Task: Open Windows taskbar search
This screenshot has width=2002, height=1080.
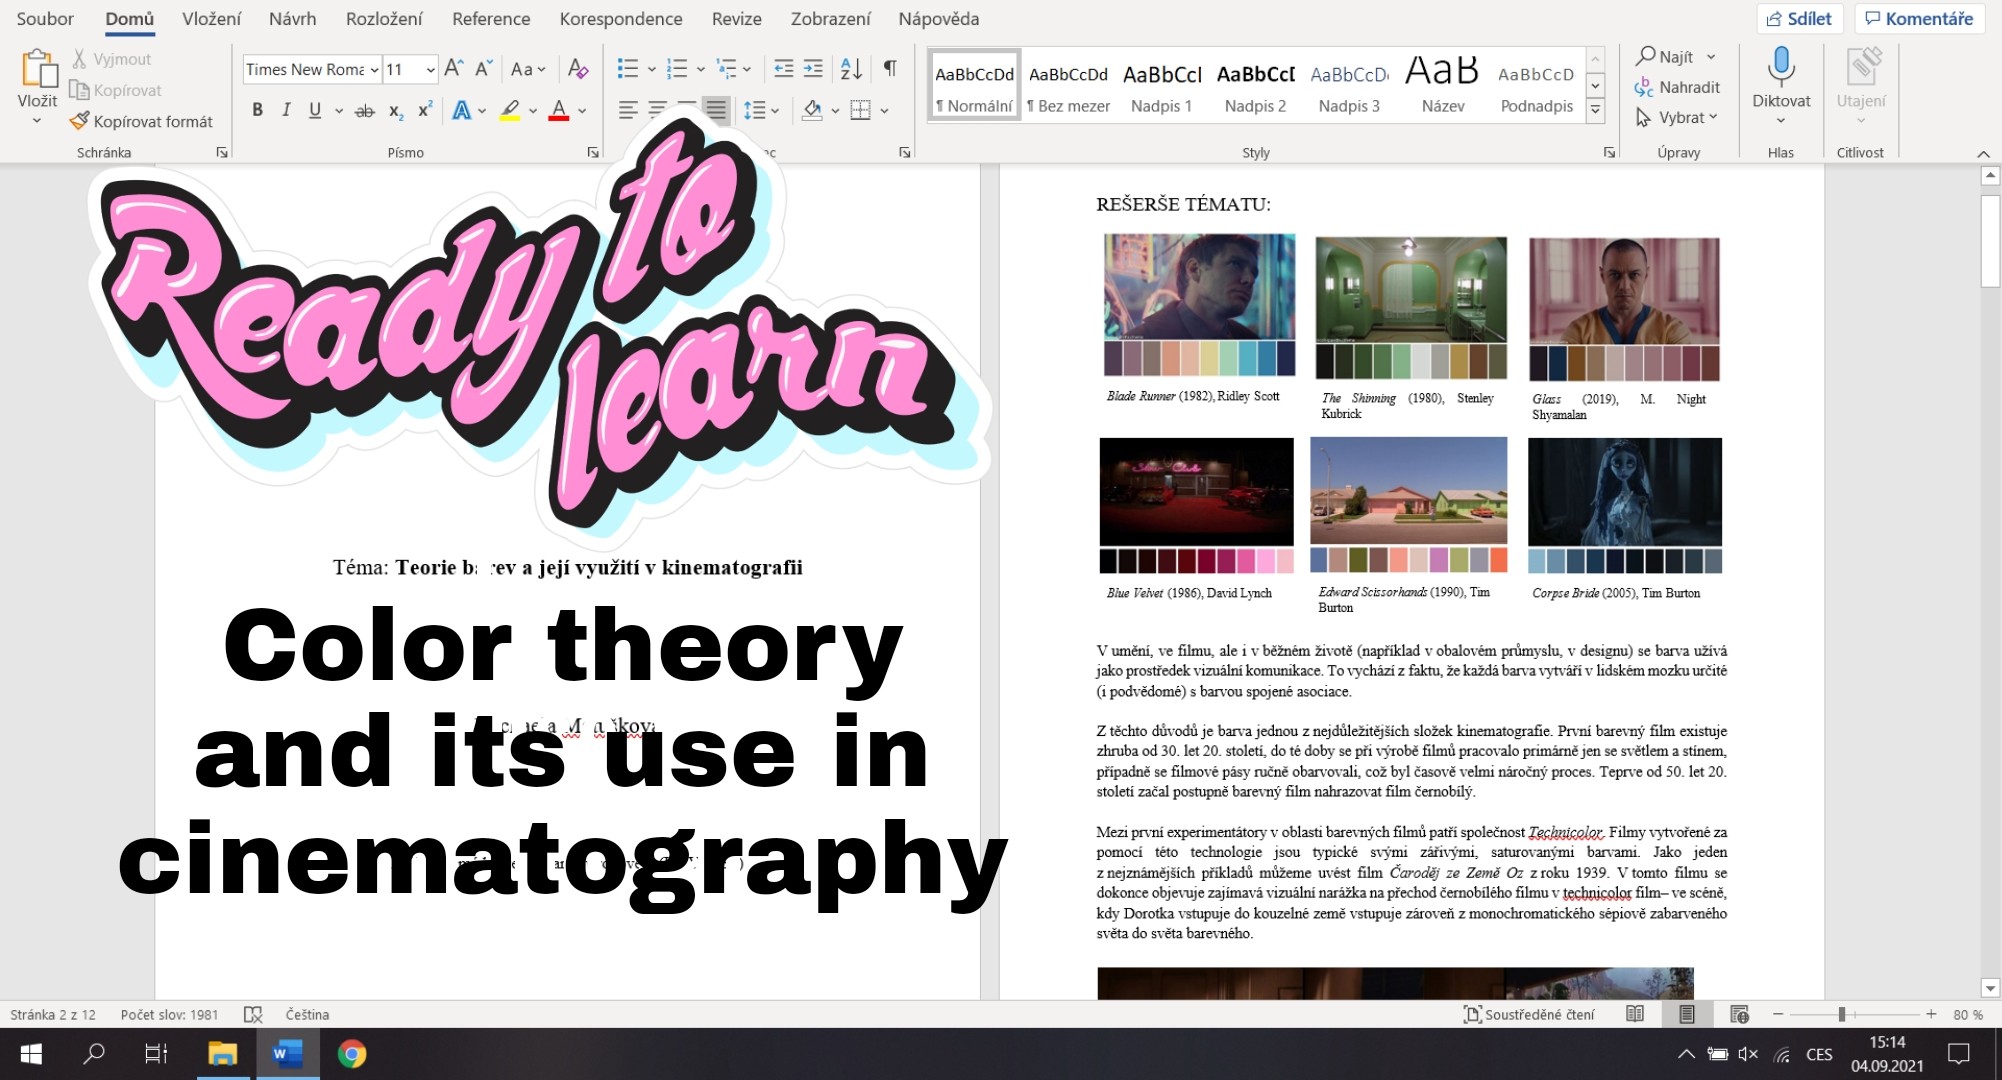Action: 94,1054
